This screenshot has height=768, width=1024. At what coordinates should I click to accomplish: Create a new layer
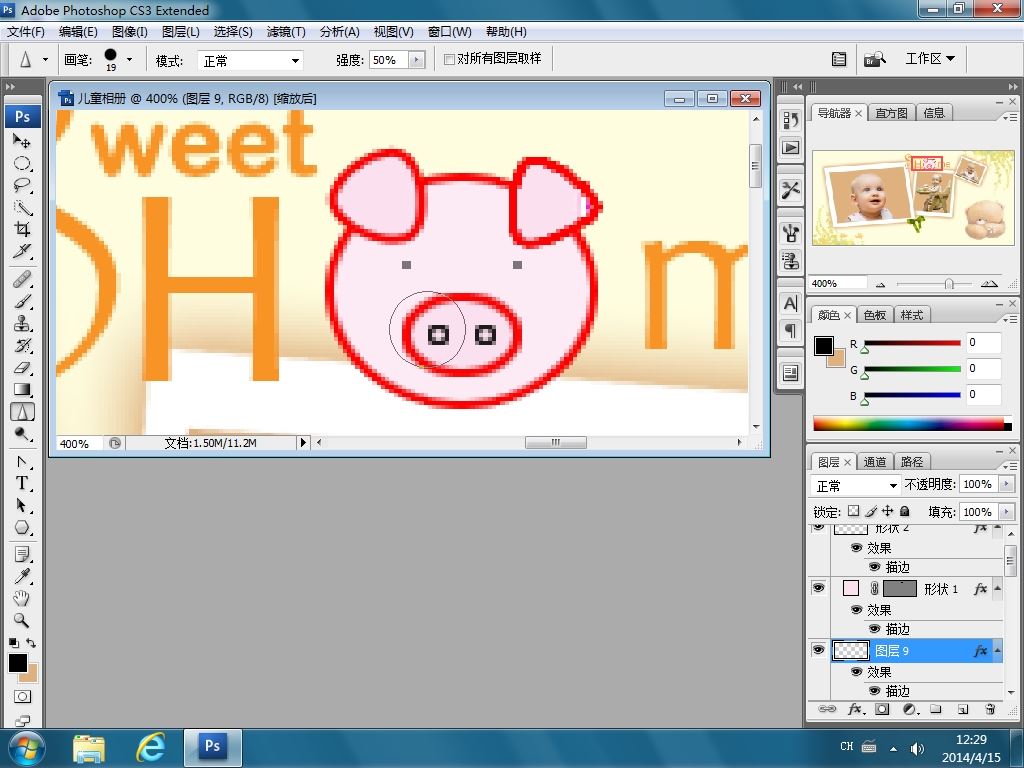963,709
